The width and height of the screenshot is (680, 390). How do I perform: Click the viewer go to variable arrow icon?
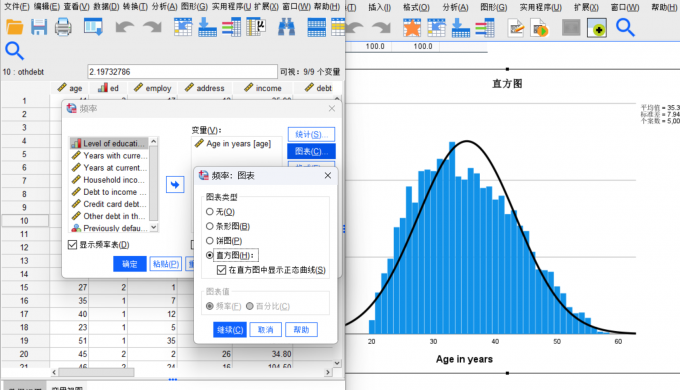[x=461, y=28]
